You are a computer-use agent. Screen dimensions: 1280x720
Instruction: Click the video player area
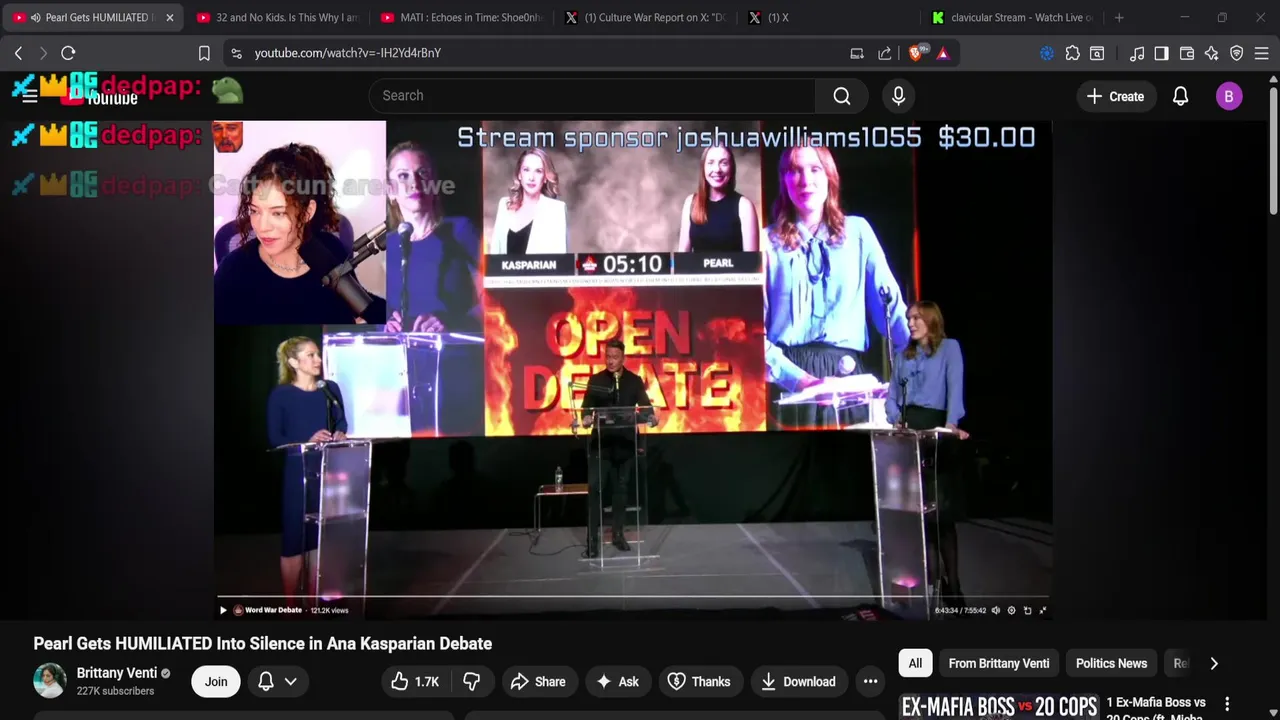[x=632, y=370]
